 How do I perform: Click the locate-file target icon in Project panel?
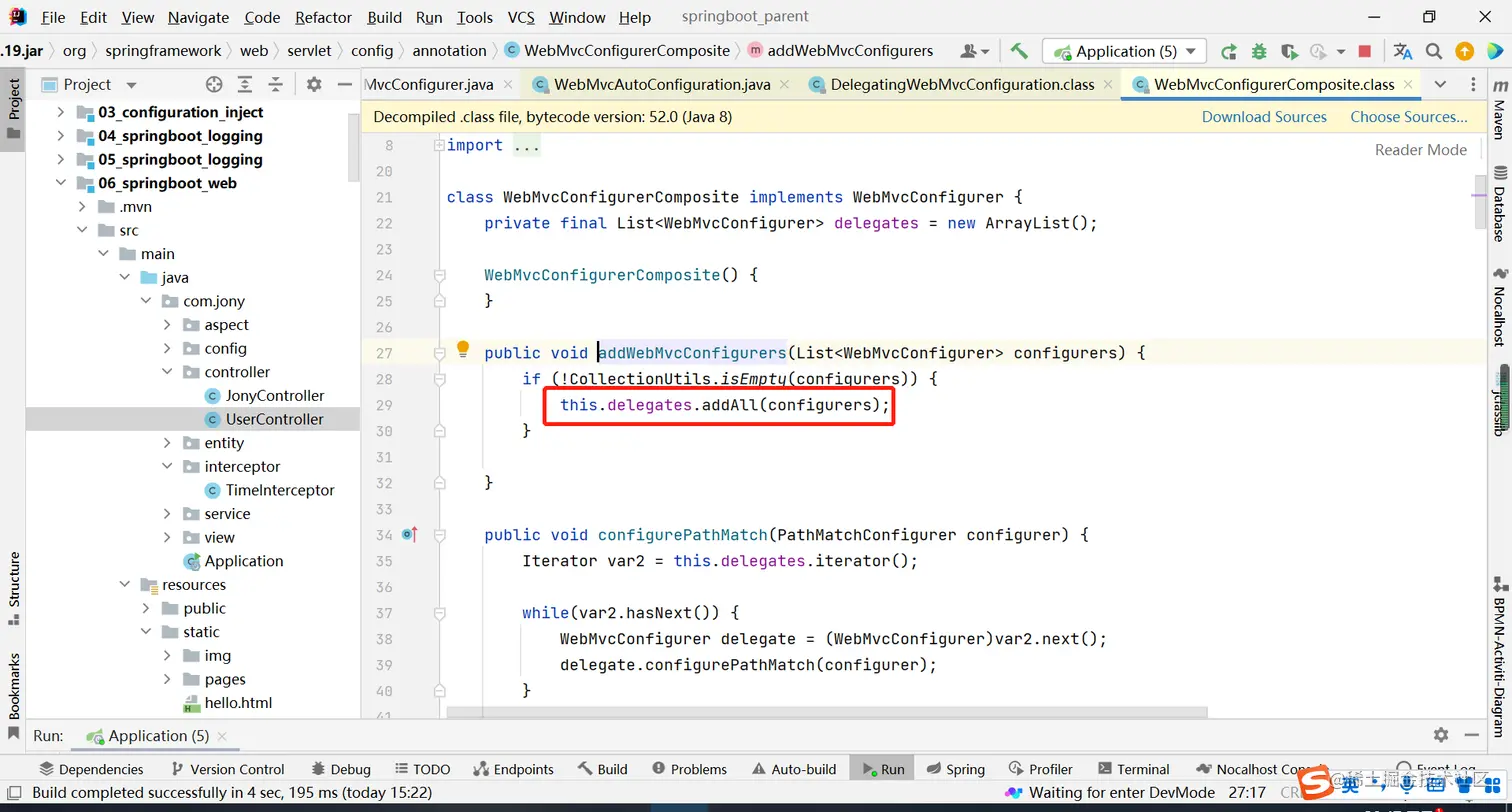point(214,85)
